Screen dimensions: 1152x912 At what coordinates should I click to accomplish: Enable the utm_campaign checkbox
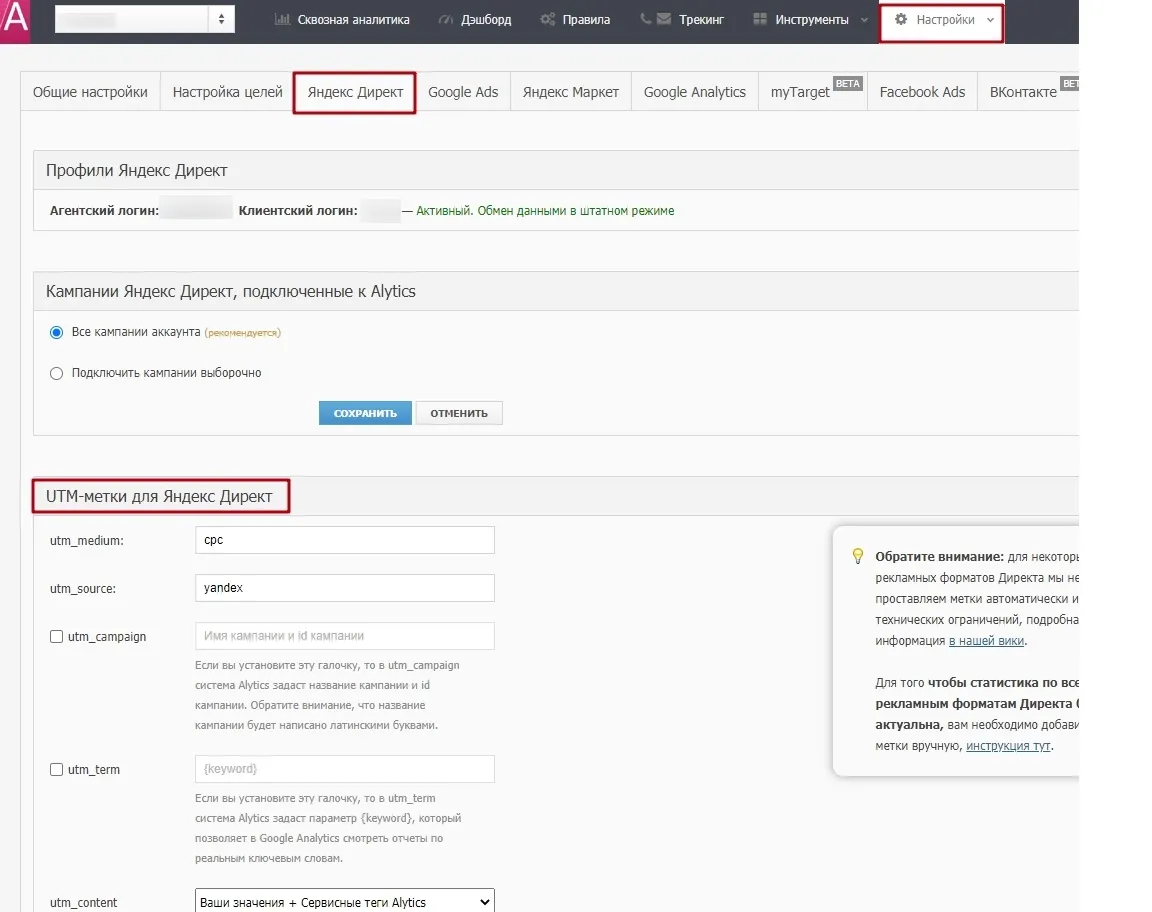[57, 636]
